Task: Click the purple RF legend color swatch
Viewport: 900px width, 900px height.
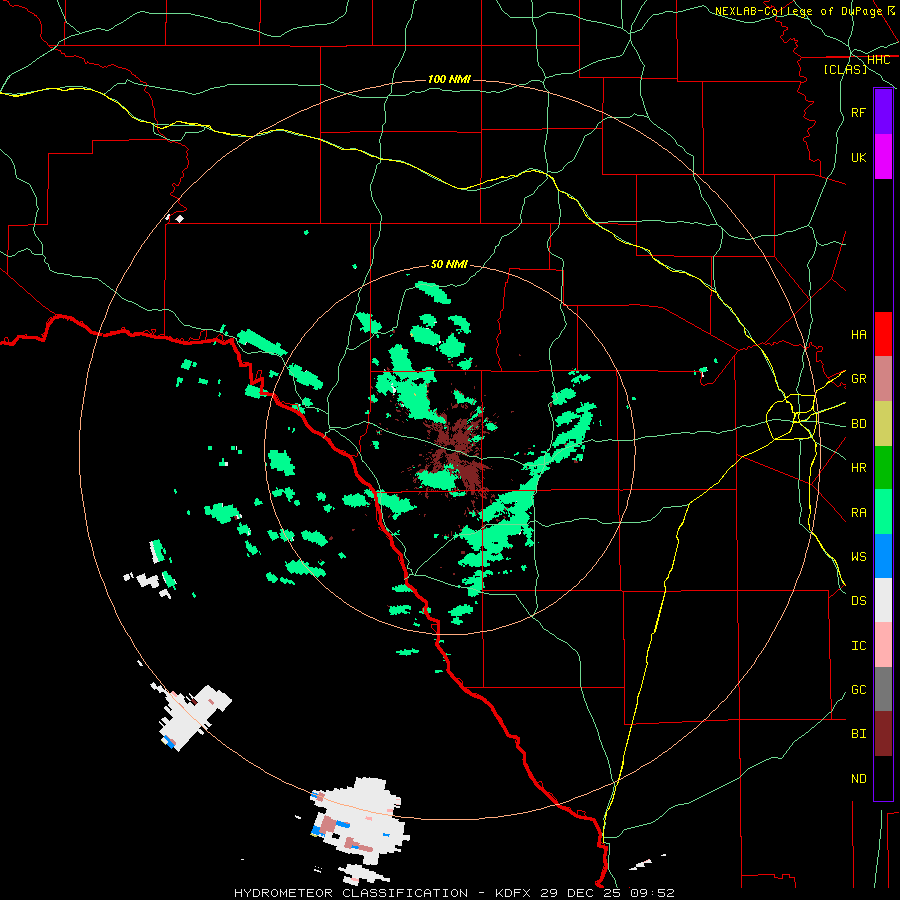Action: coord(883,112)
